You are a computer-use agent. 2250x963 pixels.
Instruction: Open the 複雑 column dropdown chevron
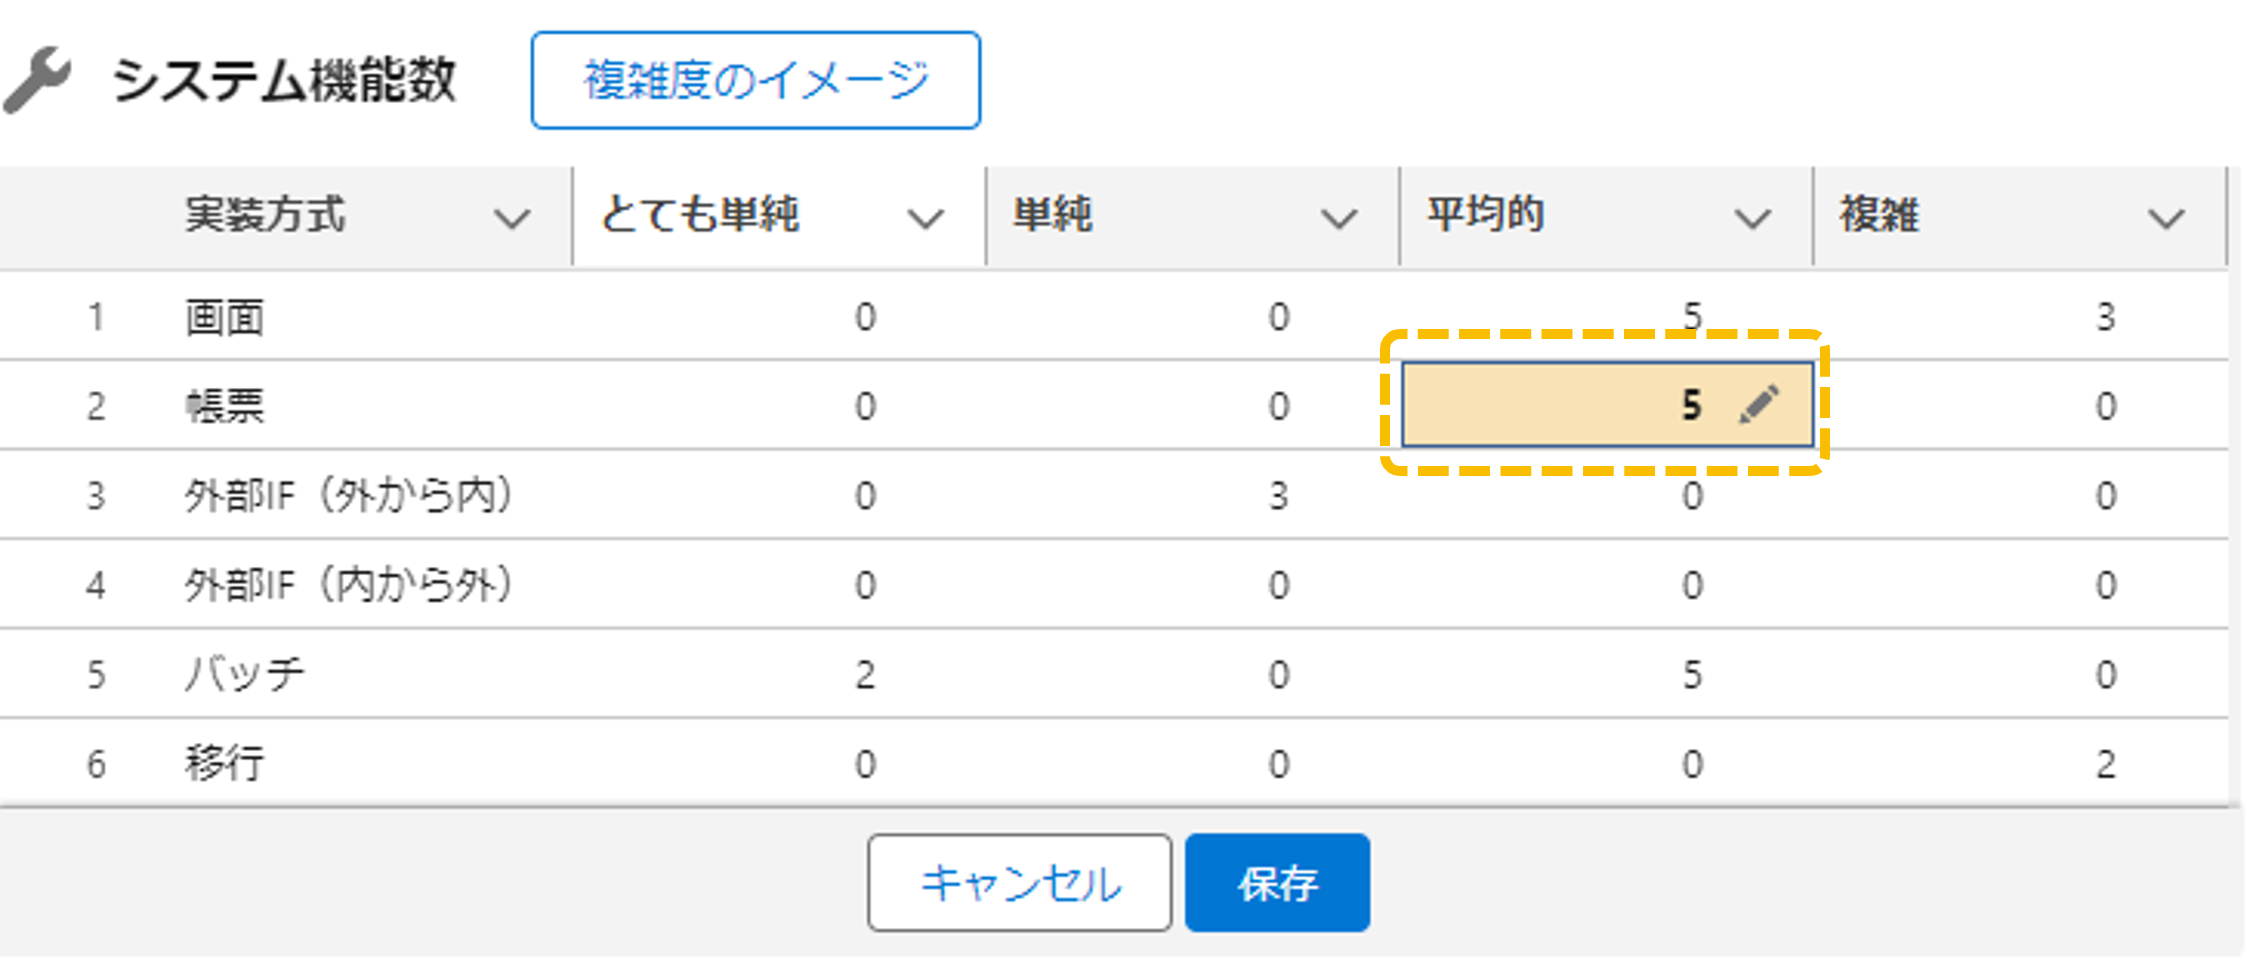pyautogui.click(x=2166, y=218)
